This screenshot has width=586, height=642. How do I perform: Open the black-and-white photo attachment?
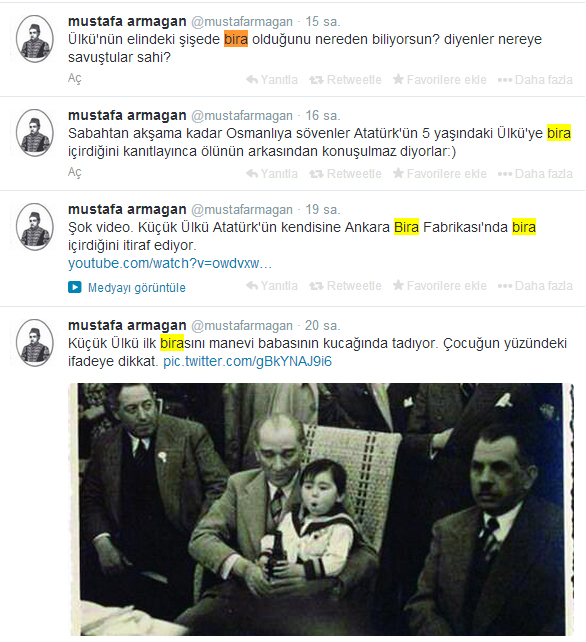pyautogui.click(x=321, y=509)
